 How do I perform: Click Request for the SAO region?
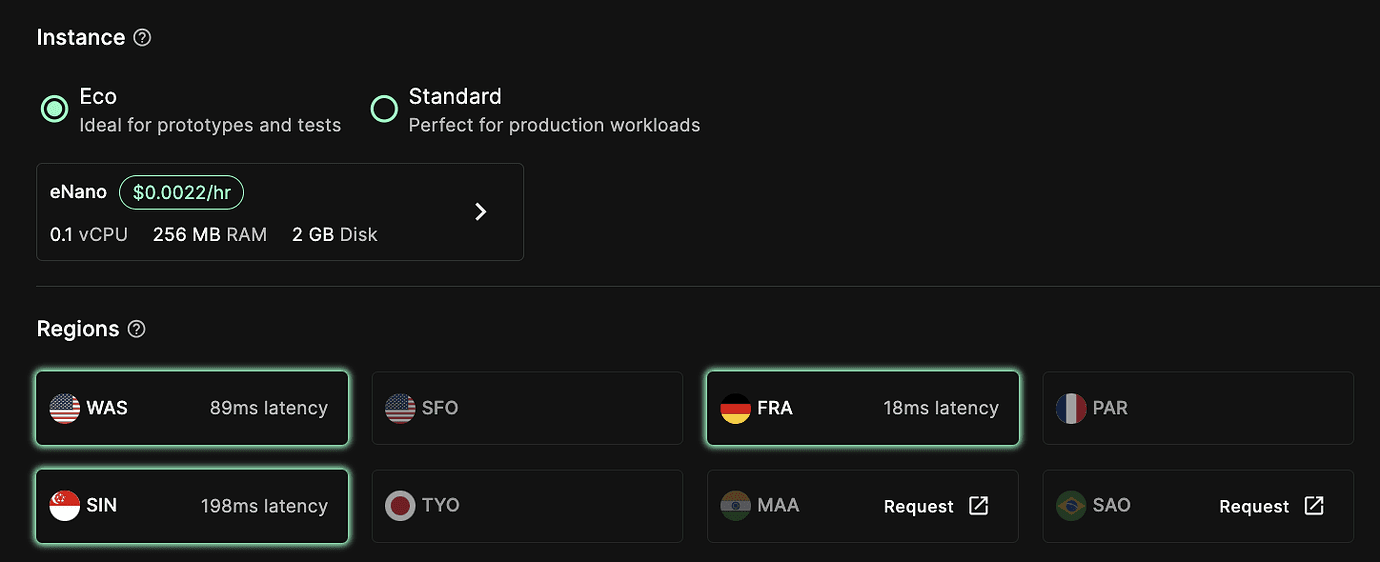tap(1253, 507)
